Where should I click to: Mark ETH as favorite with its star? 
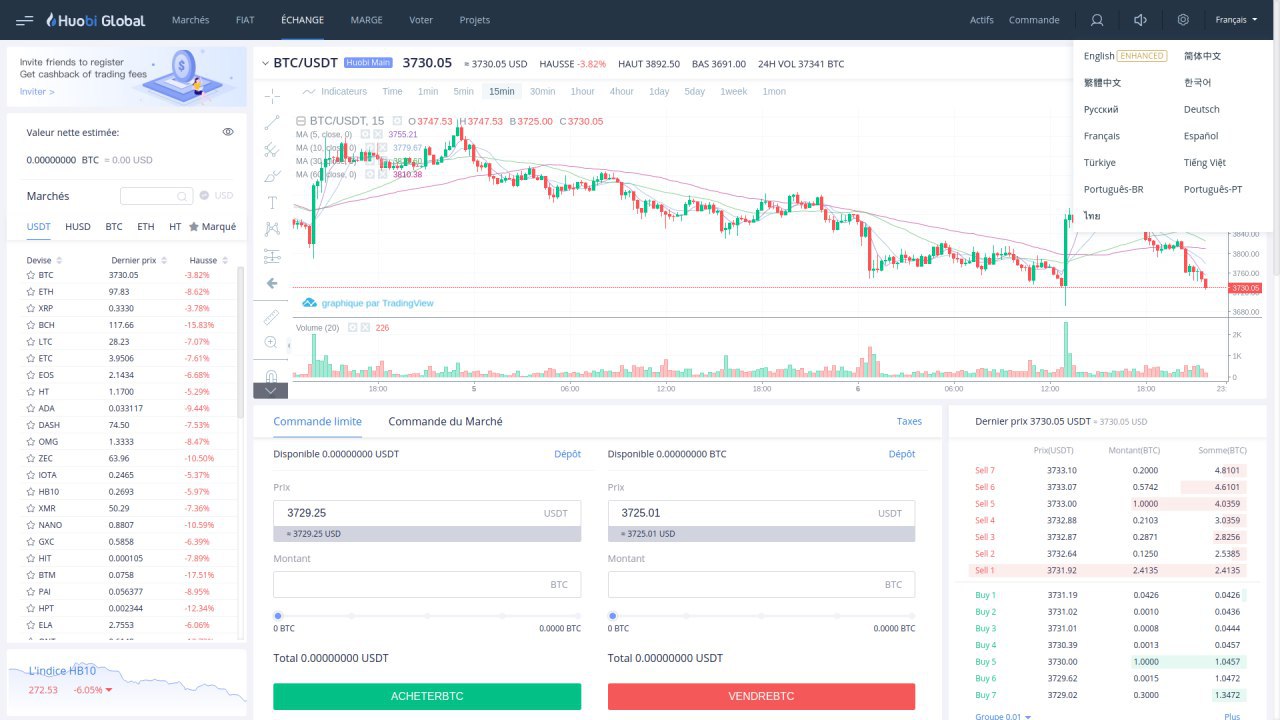coord(31,292)
